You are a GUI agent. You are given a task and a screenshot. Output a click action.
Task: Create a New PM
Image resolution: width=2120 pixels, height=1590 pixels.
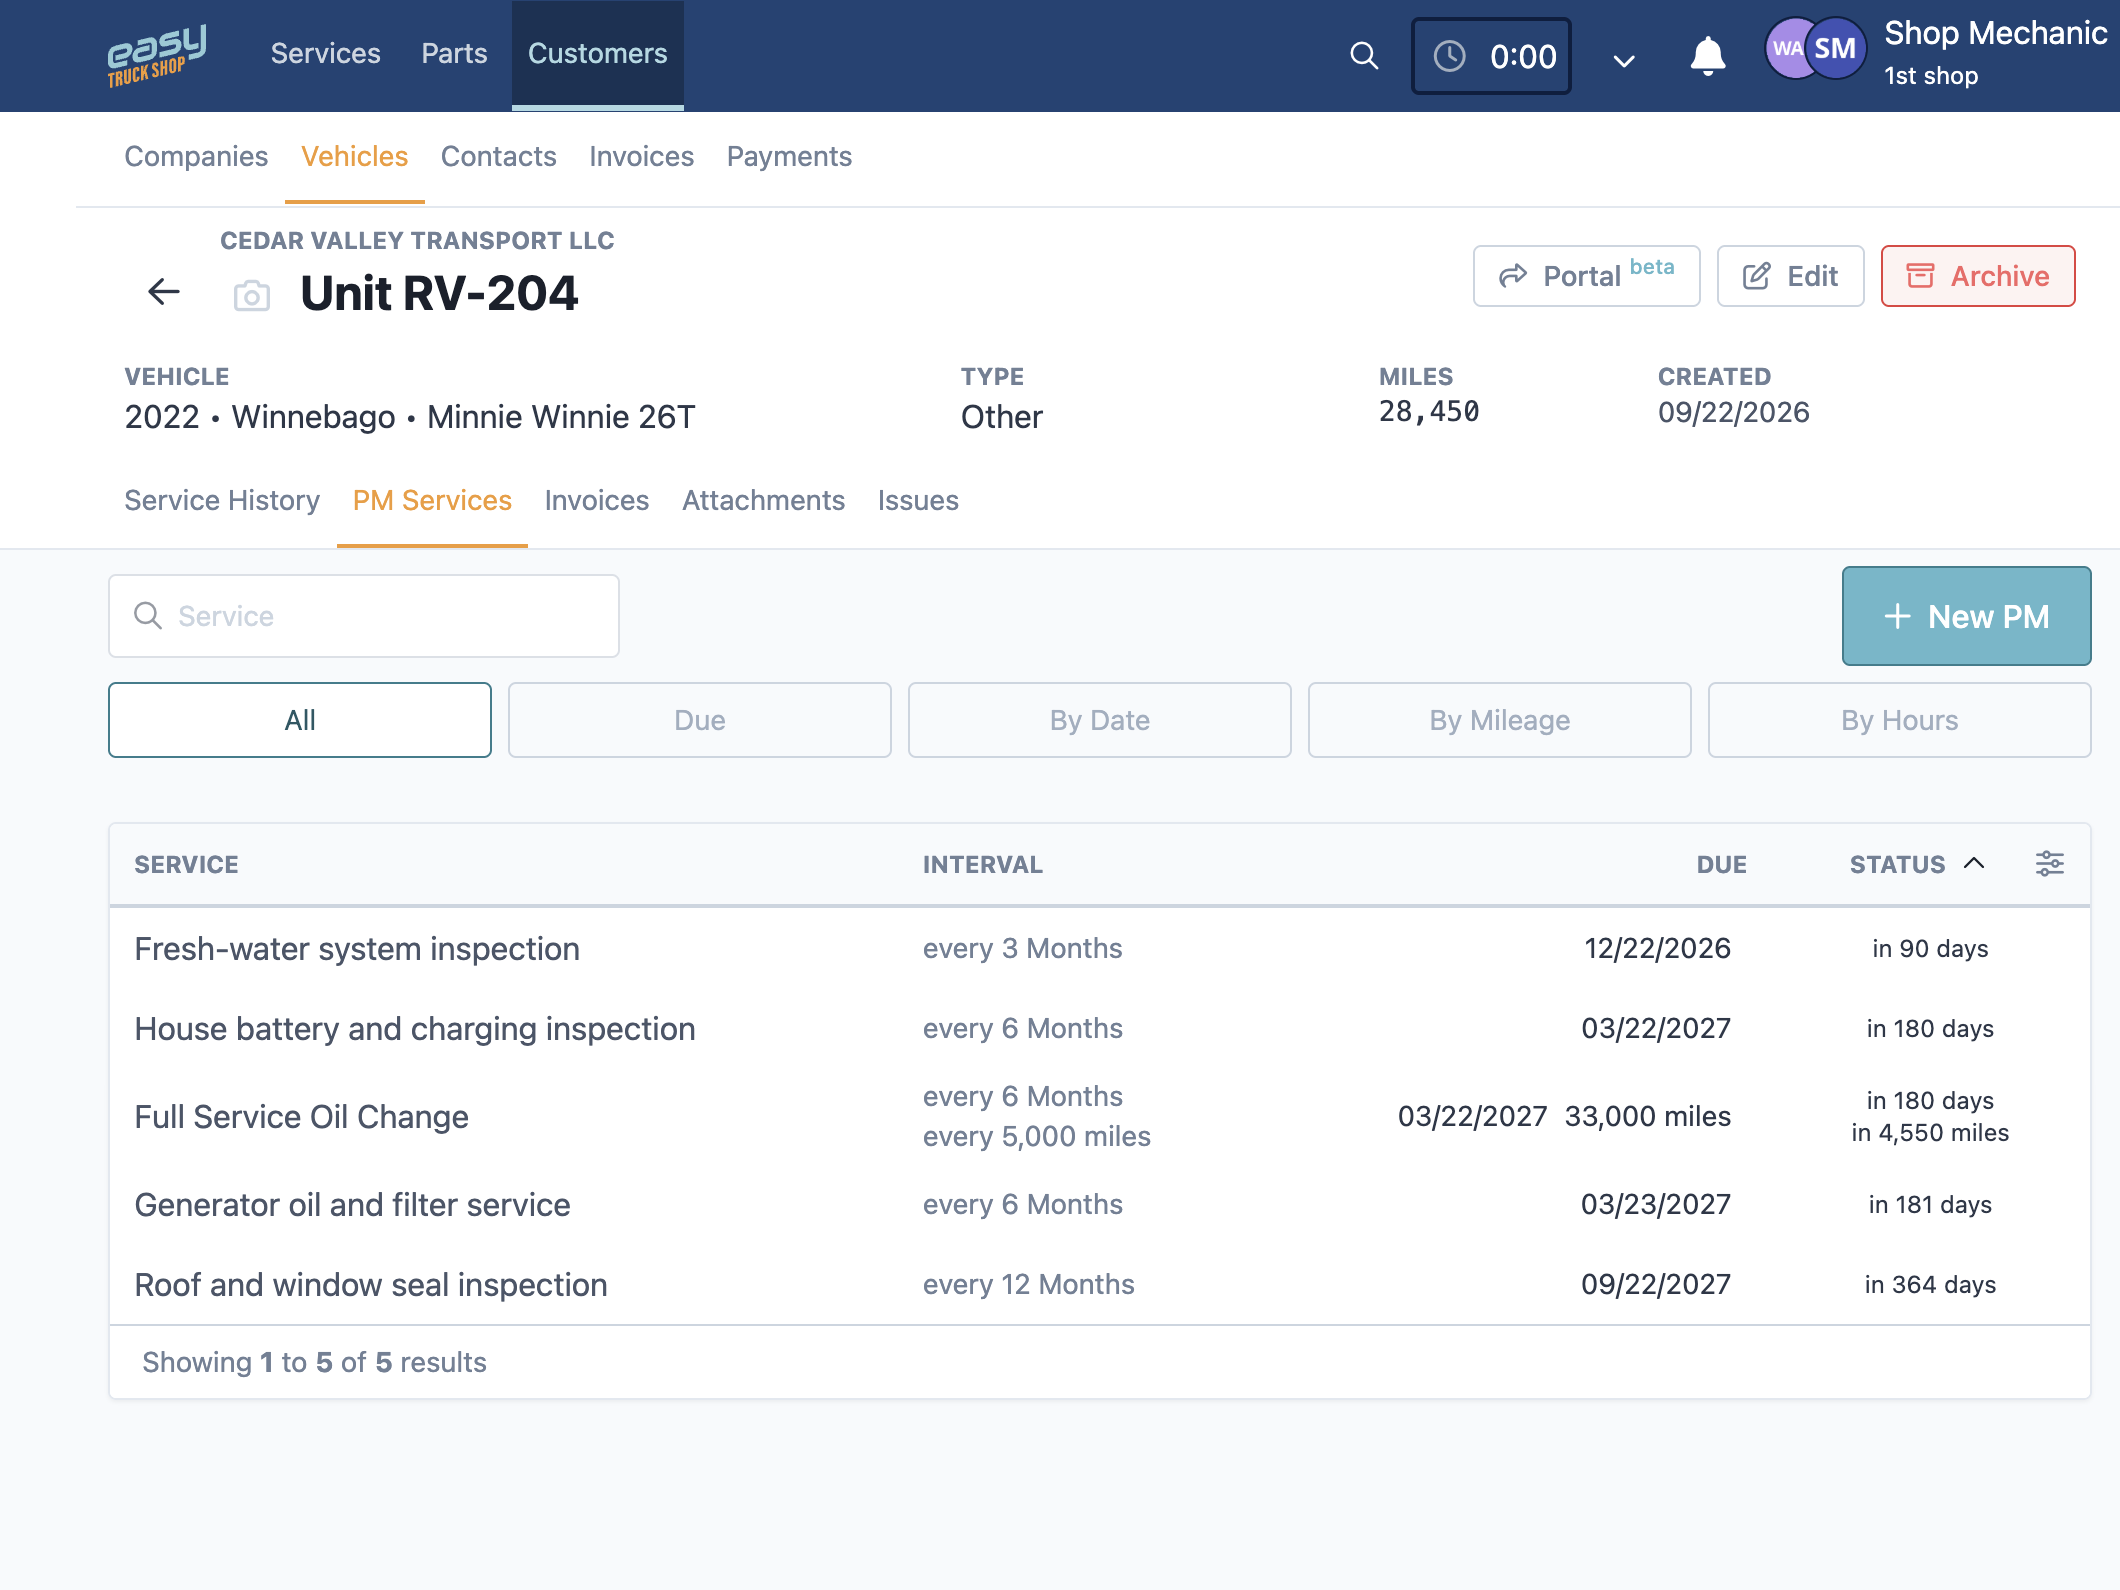(x=1967, y=616)
